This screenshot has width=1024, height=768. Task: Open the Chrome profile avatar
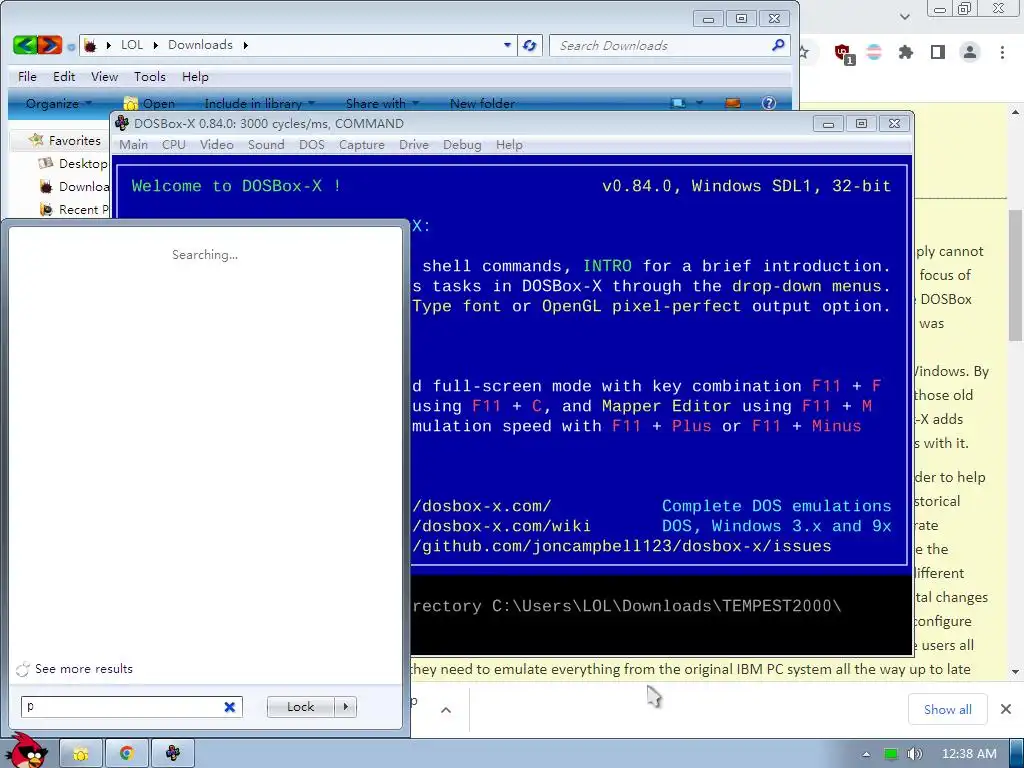(970, 52)
